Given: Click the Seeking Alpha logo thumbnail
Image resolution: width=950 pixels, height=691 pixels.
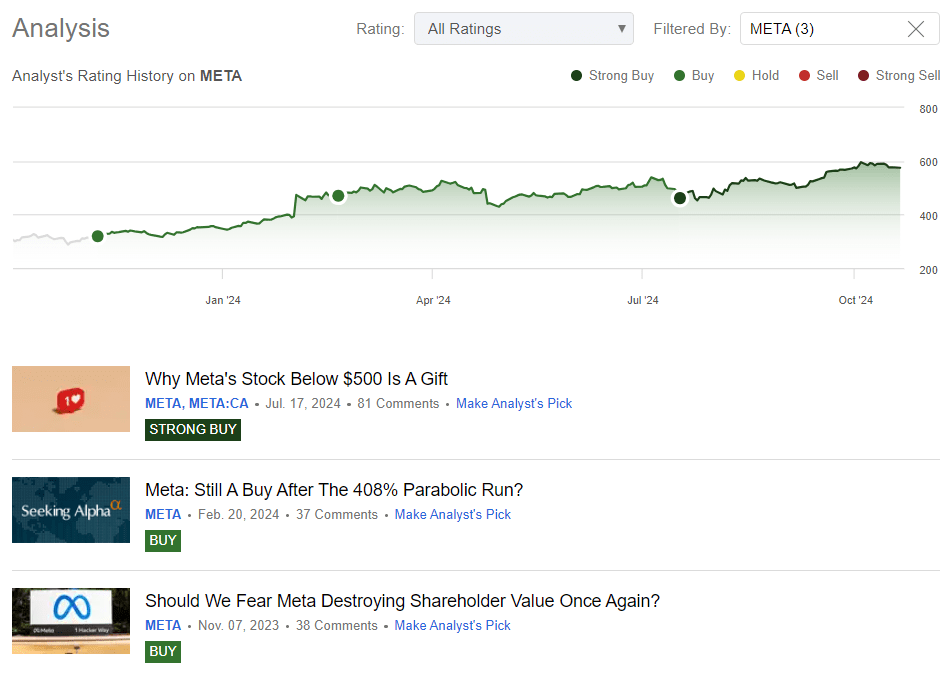Looking at the screenshot, I should click(x=71, y=510).
